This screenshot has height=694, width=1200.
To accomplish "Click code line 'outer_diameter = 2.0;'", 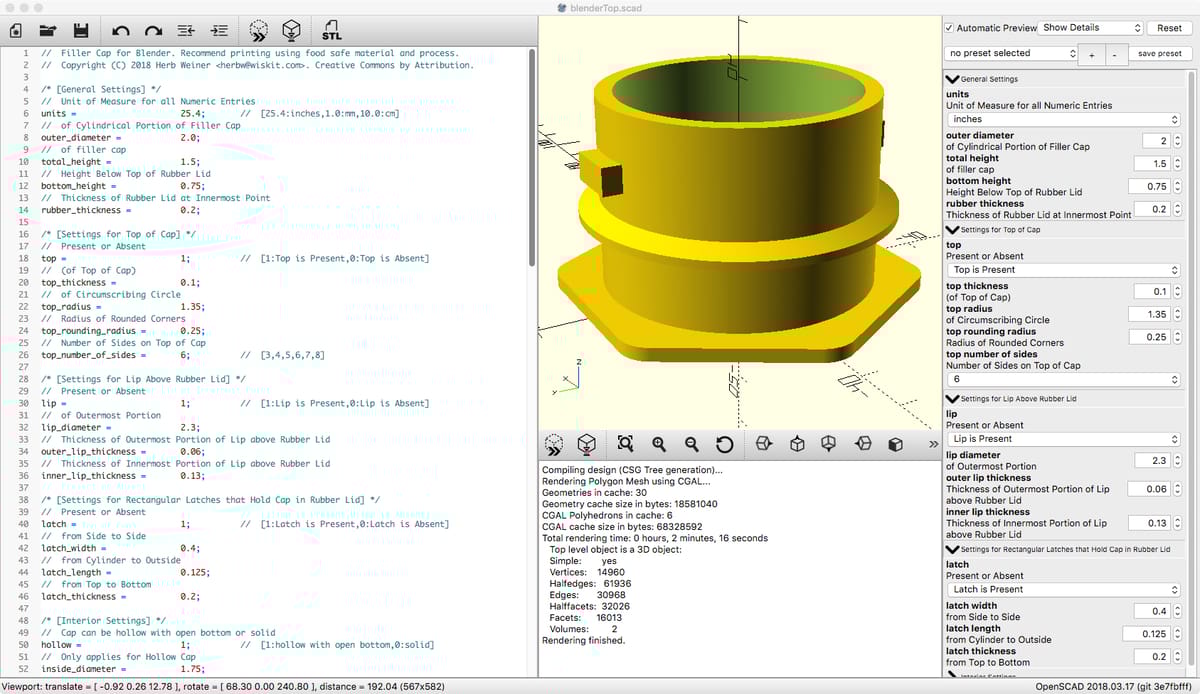I will point(120,138).
